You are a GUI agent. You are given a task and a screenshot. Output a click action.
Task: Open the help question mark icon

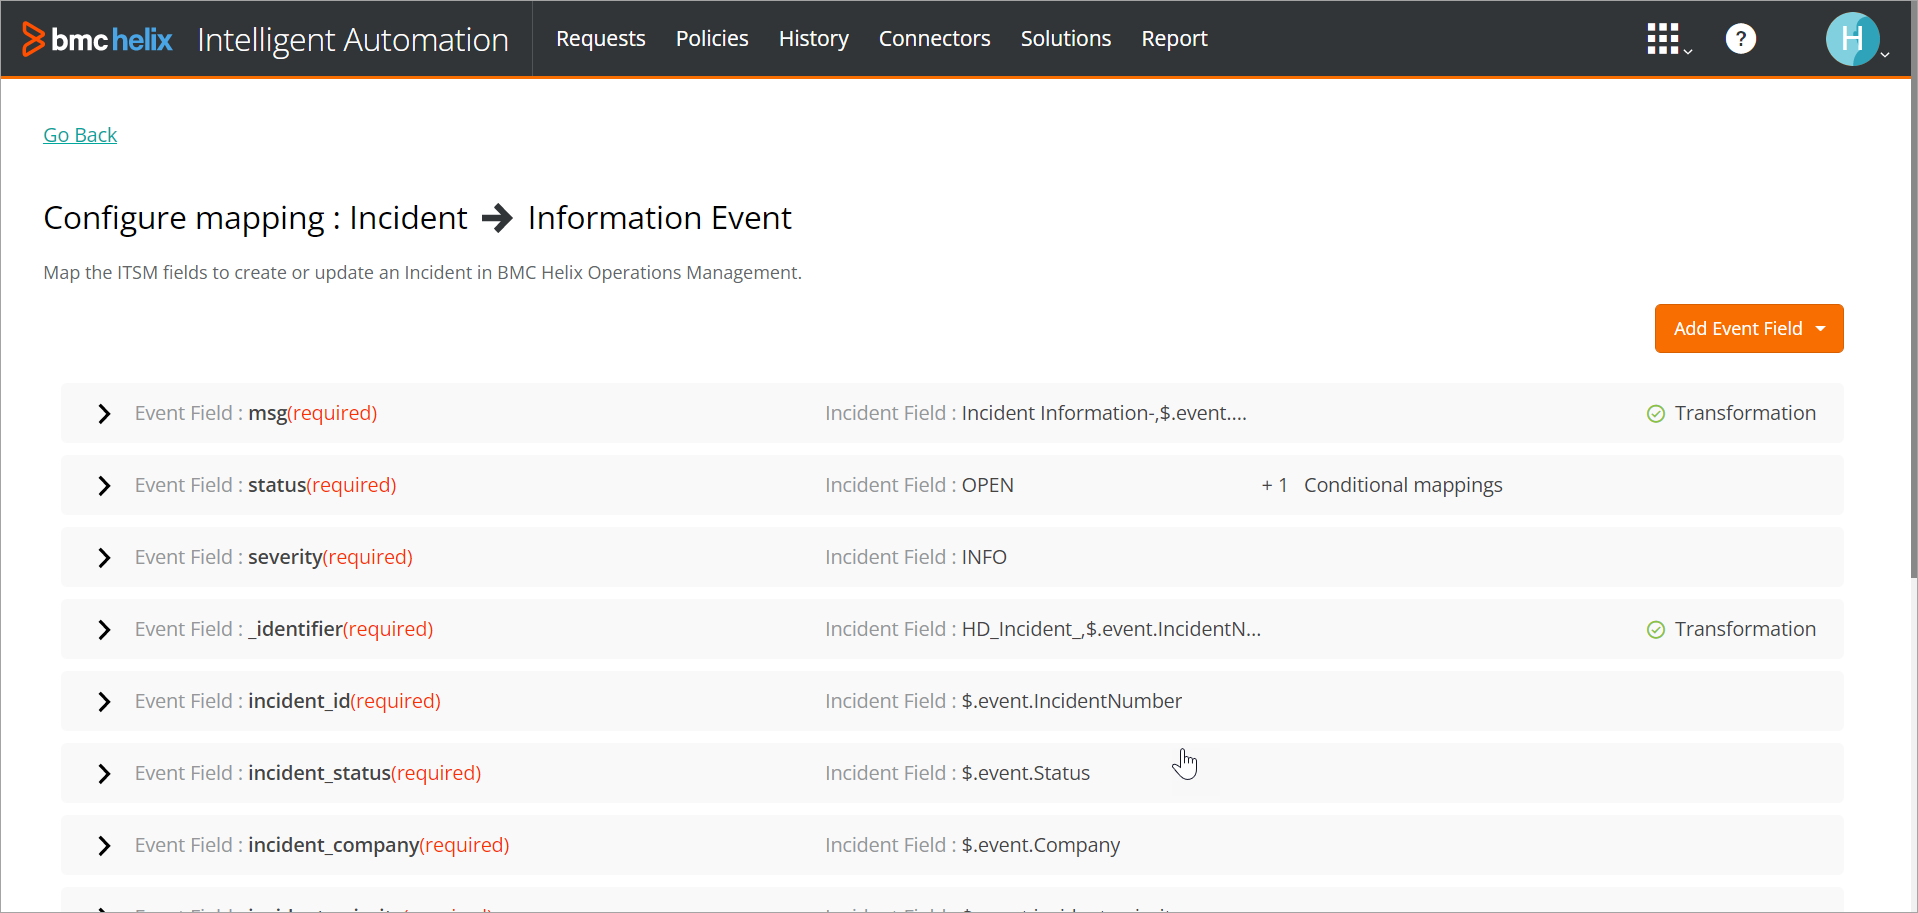tap(1741, 39)
